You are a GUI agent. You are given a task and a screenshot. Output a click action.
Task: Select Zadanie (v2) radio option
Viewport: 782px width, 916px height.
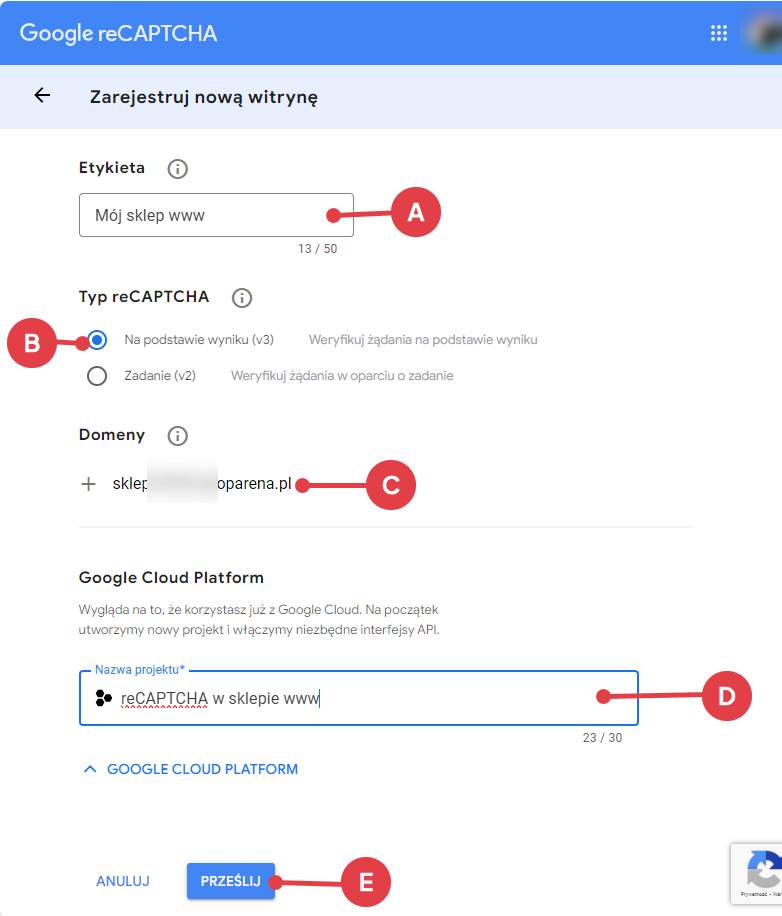pos(97,376)
